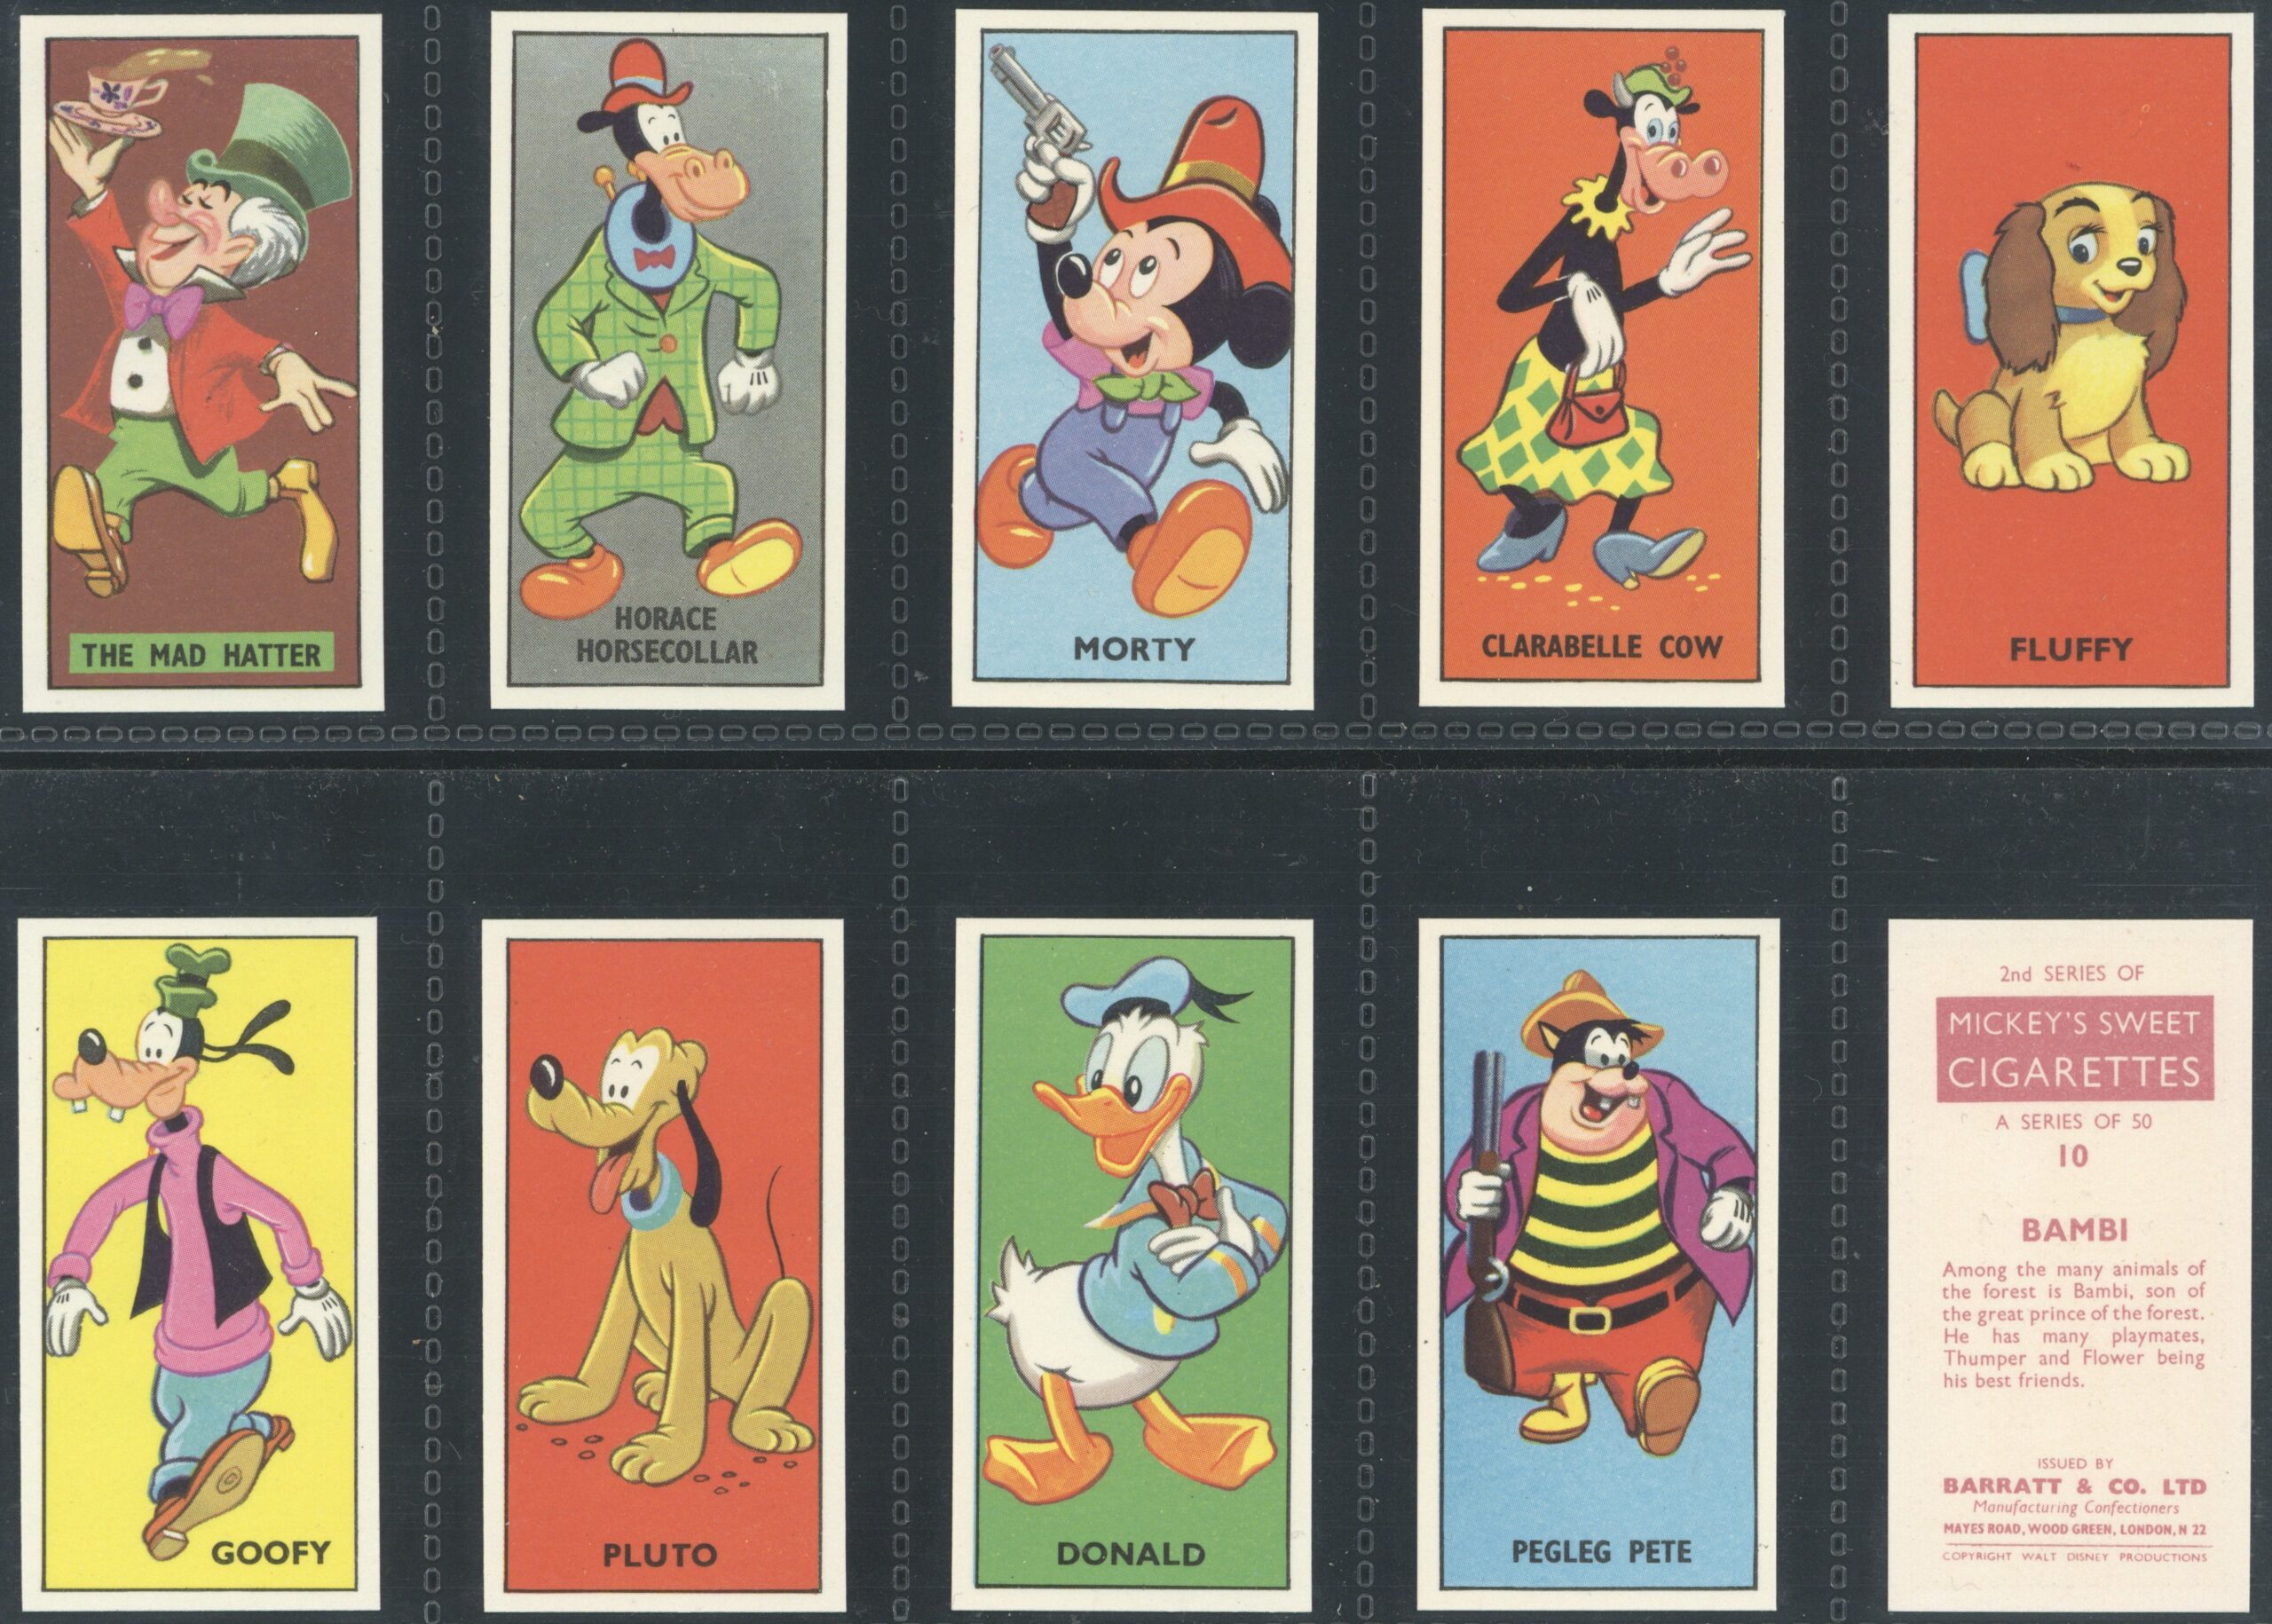
Task: Click the 'PLUTO' caption text
Action: point(659,1554)
